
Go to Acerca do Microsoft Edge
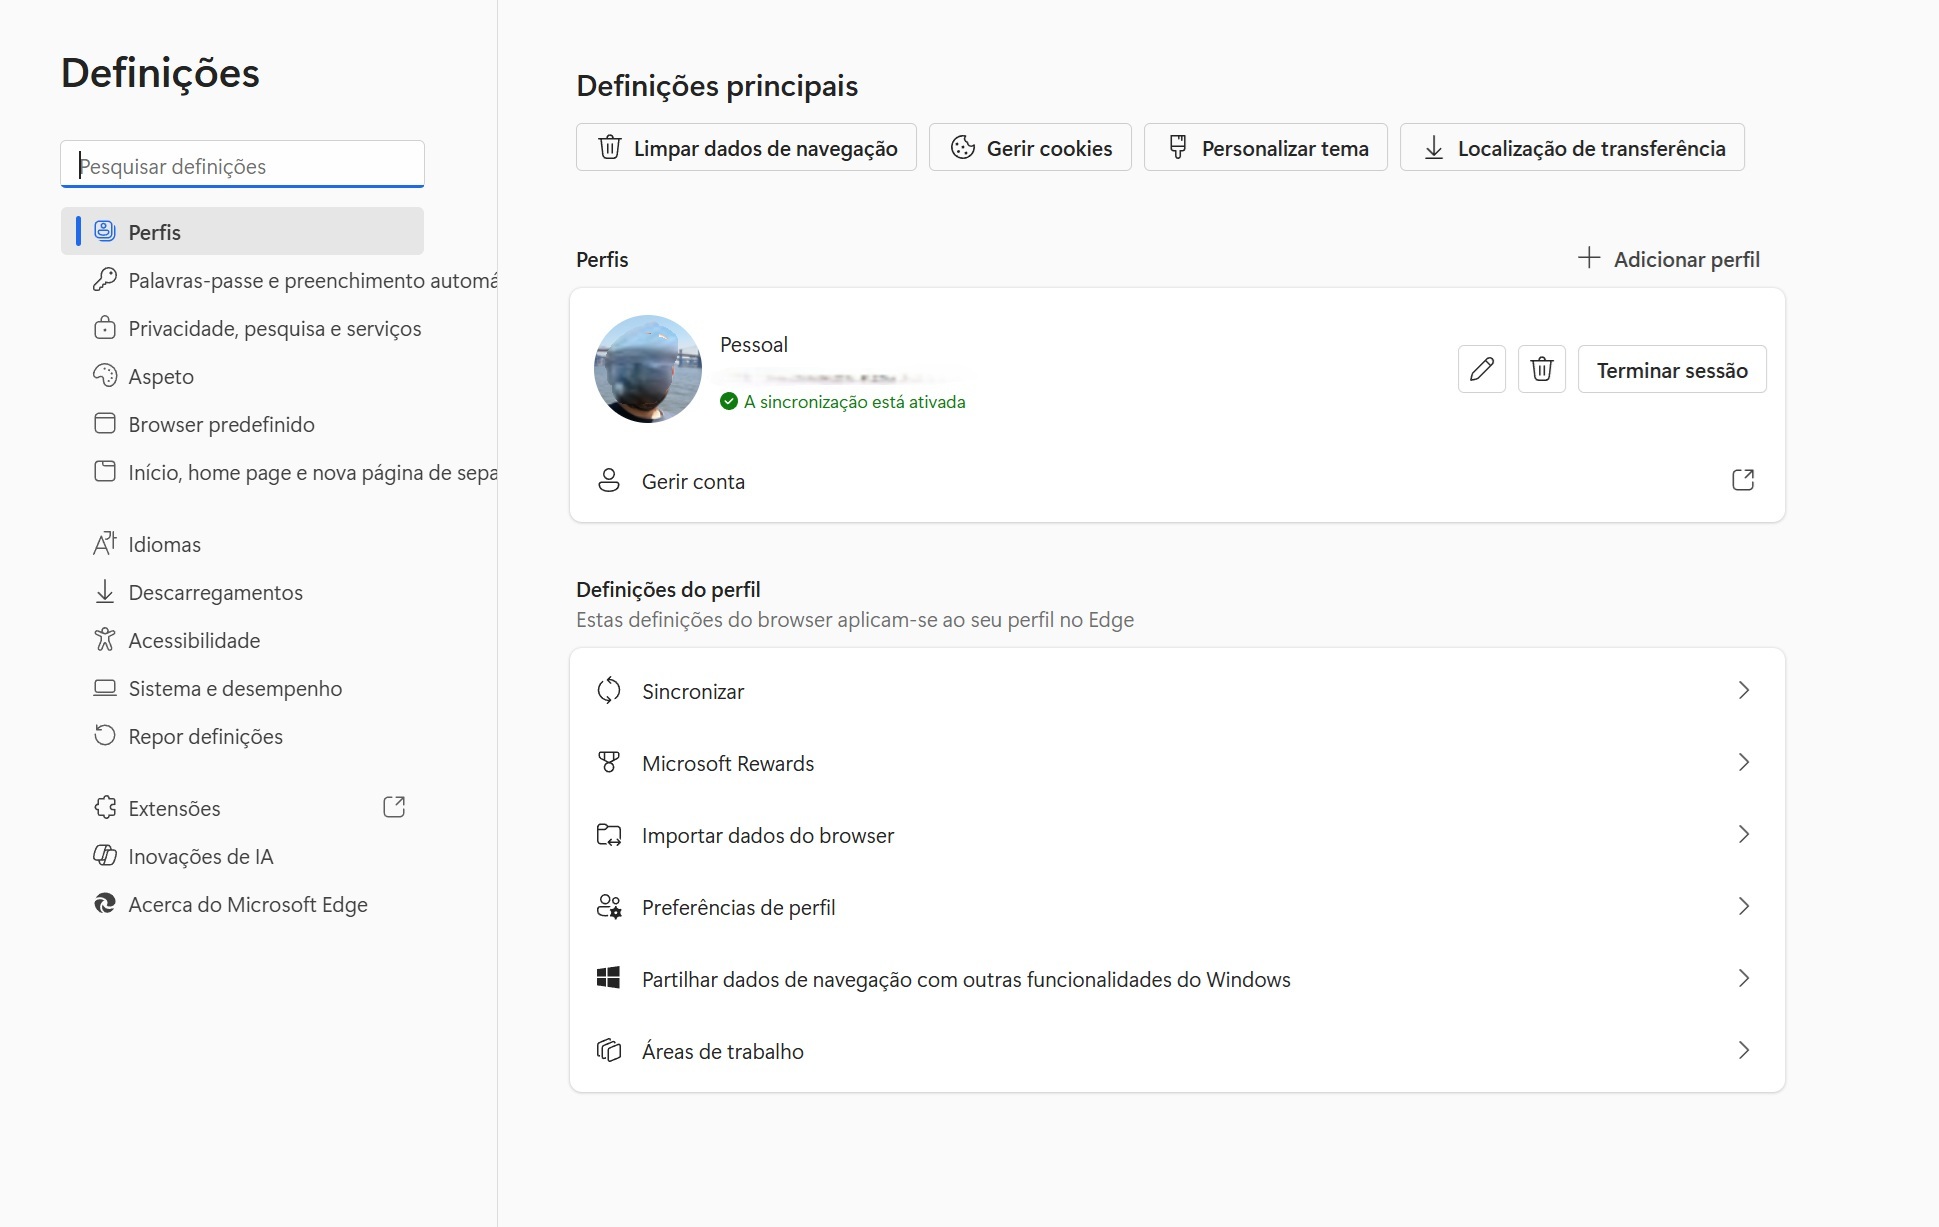click(247, 905)
